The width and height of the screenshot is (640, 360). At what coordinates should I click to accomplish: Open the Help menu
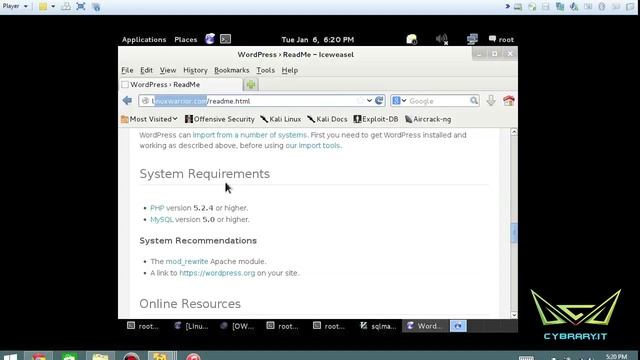coord(289,70)
